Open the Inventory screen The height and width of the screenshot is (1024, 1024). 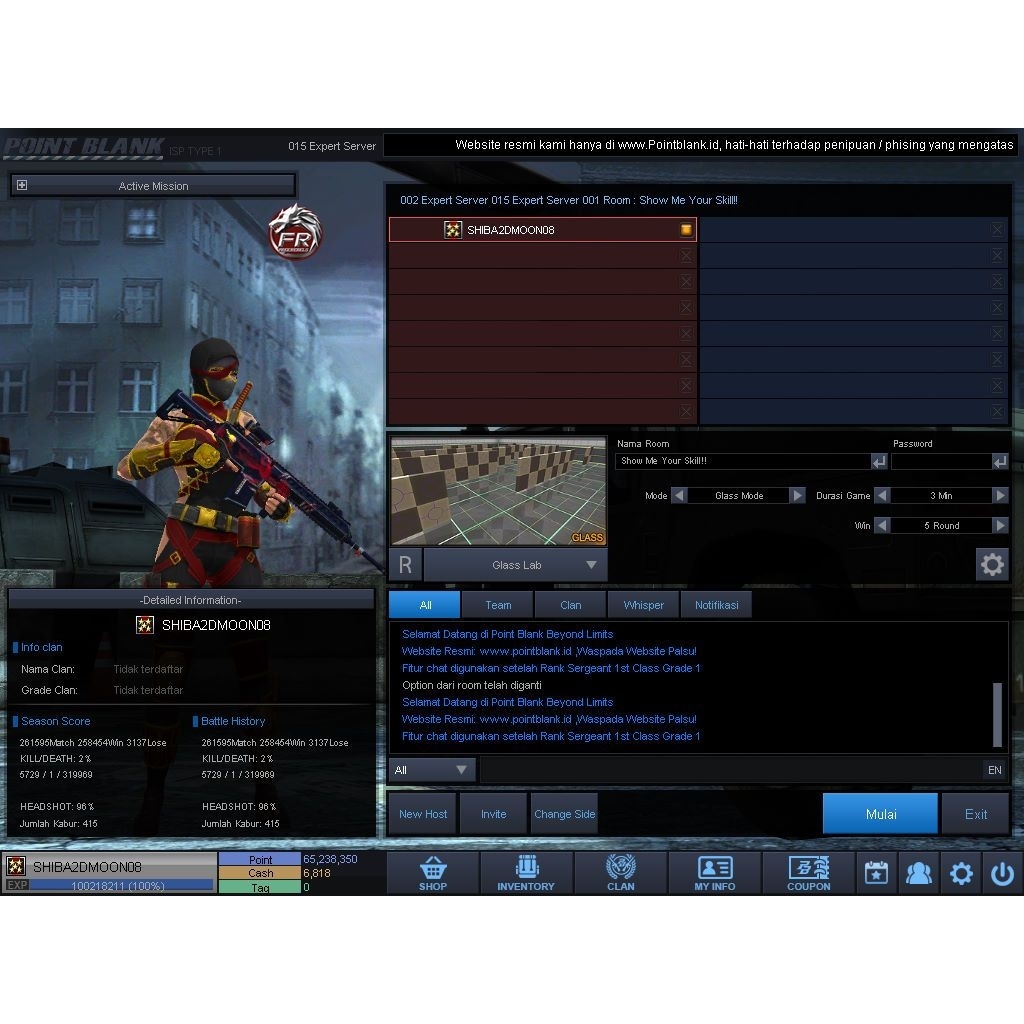527,873
